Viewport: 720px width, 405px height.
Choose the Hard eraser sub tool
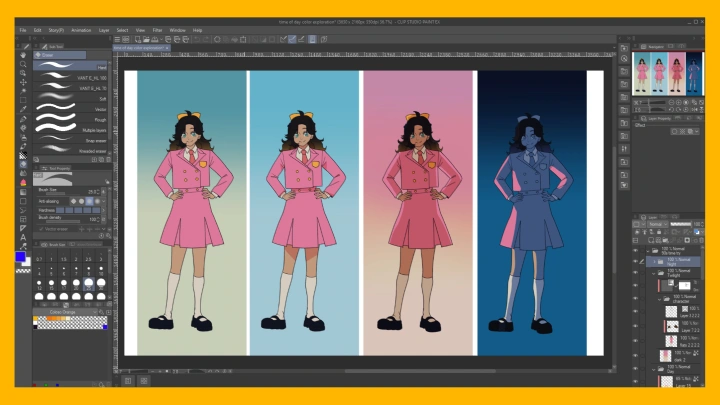(70, 66)
